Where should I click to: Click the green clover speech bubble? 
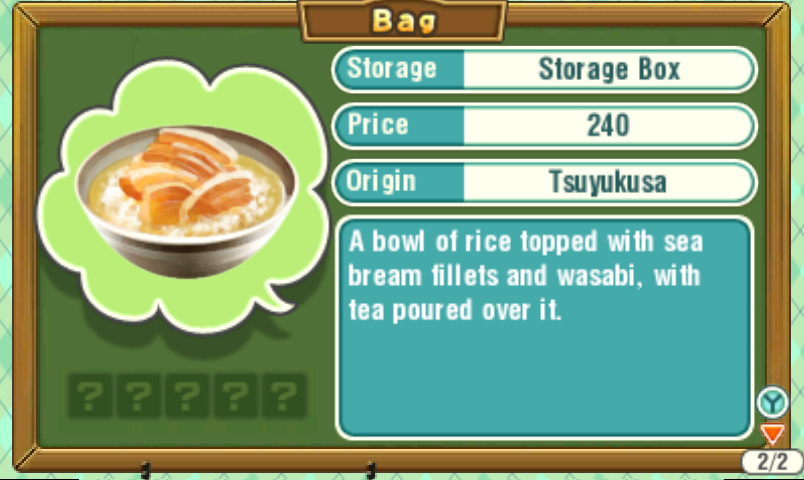182,195
